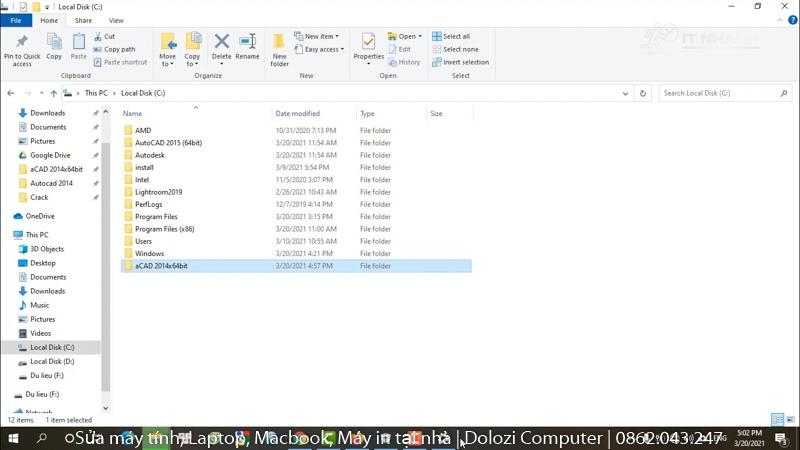Viewport: 800px width, 450px height.
Task: Click the Back navigation arrow
Action: [11, 93]
